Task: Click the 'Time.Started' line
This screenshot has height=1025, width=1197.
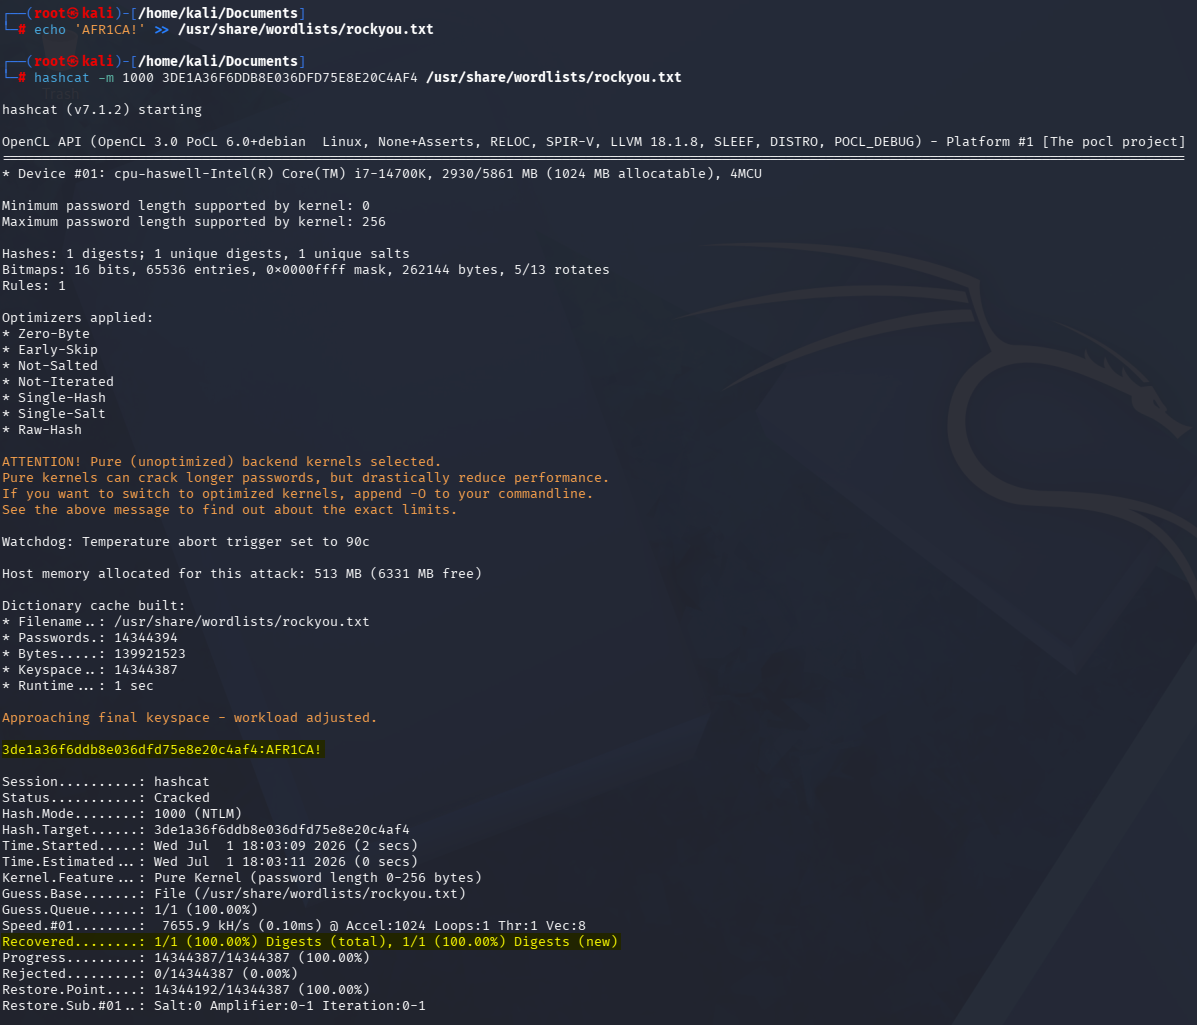Action: coord(210,846)
